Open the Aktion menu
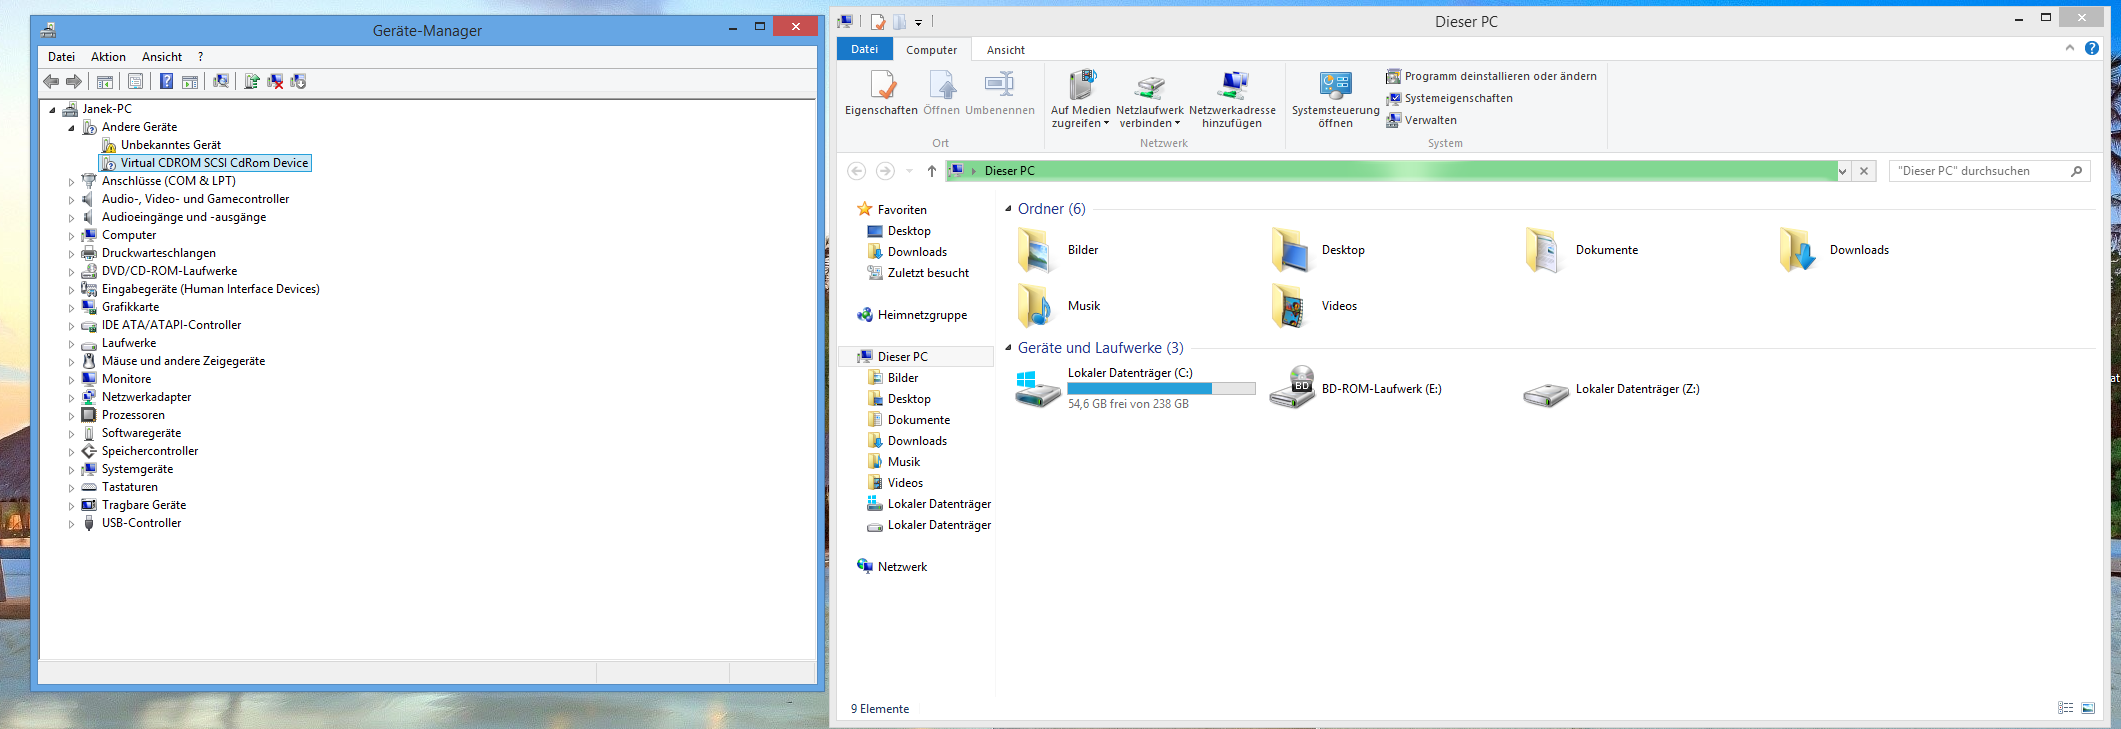Viewport: 2121px width, 729px height. point(108,57)
